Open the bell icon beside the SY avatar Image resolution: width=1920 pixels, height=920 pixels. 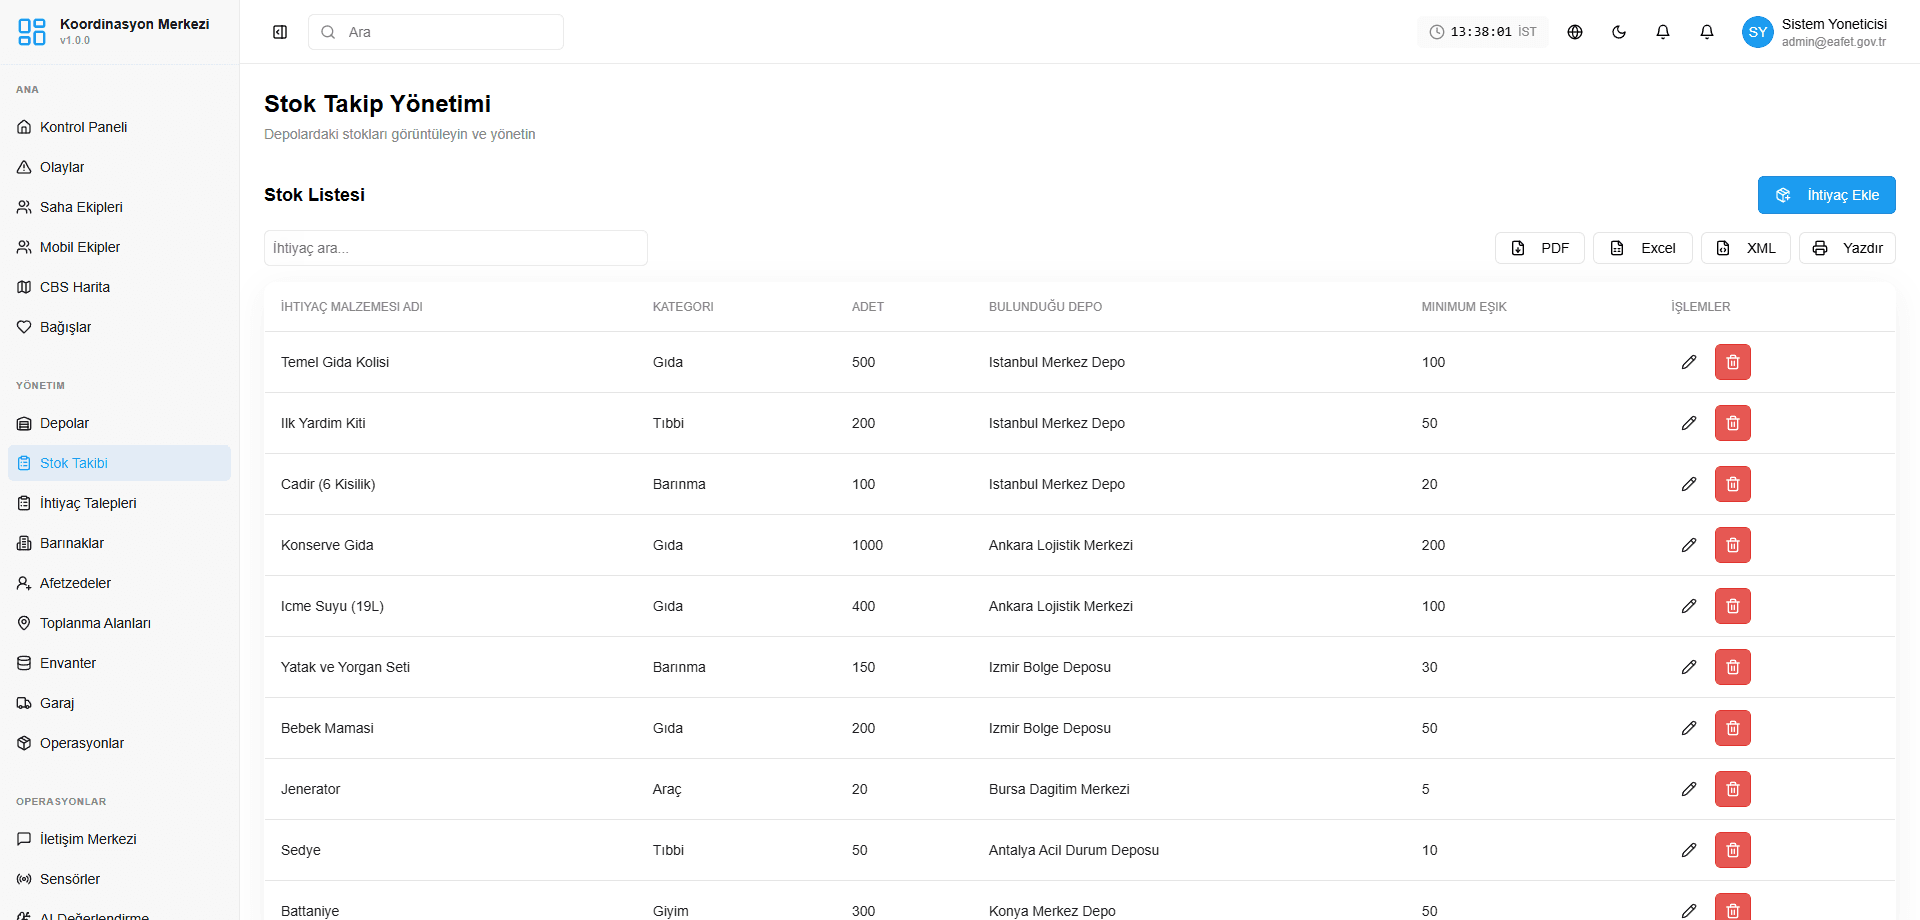1707,32
